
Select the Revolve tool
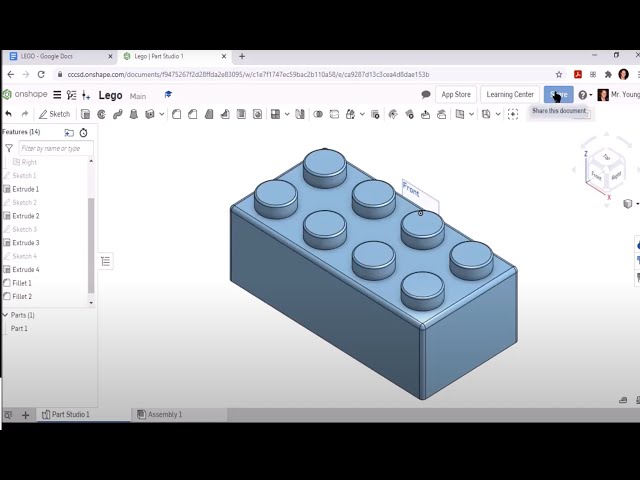click(x=102, y=114)
